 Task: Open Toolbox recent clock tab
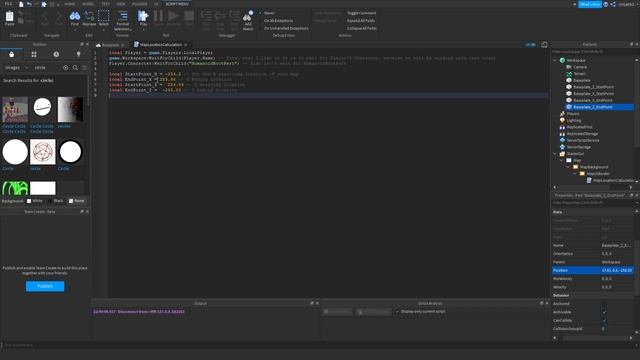coord(56,54)
